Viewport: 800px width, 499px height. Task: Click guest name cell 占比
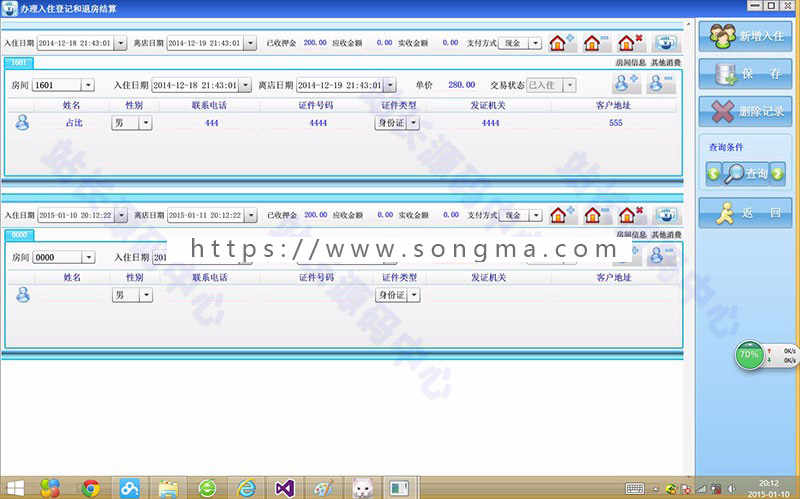[x=74, y=123]
